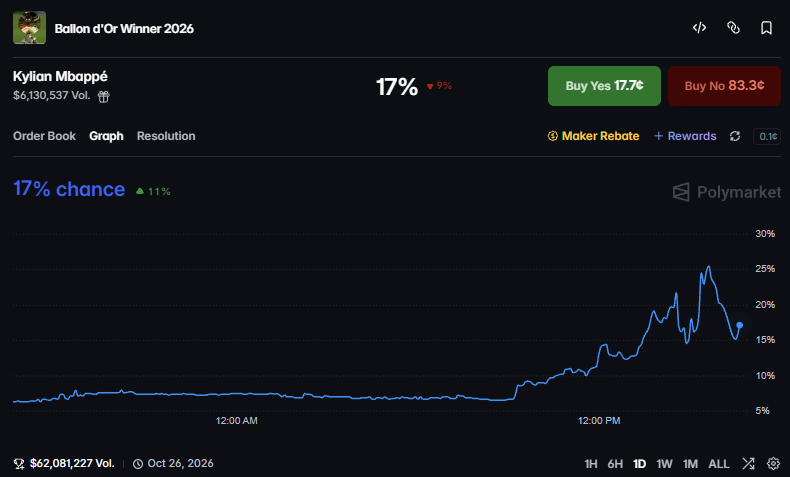Image resolution: width=790 pixels, height=477 pixels.
Task: Click the $62,081,227 Vol. total
Action: (72, 463)
